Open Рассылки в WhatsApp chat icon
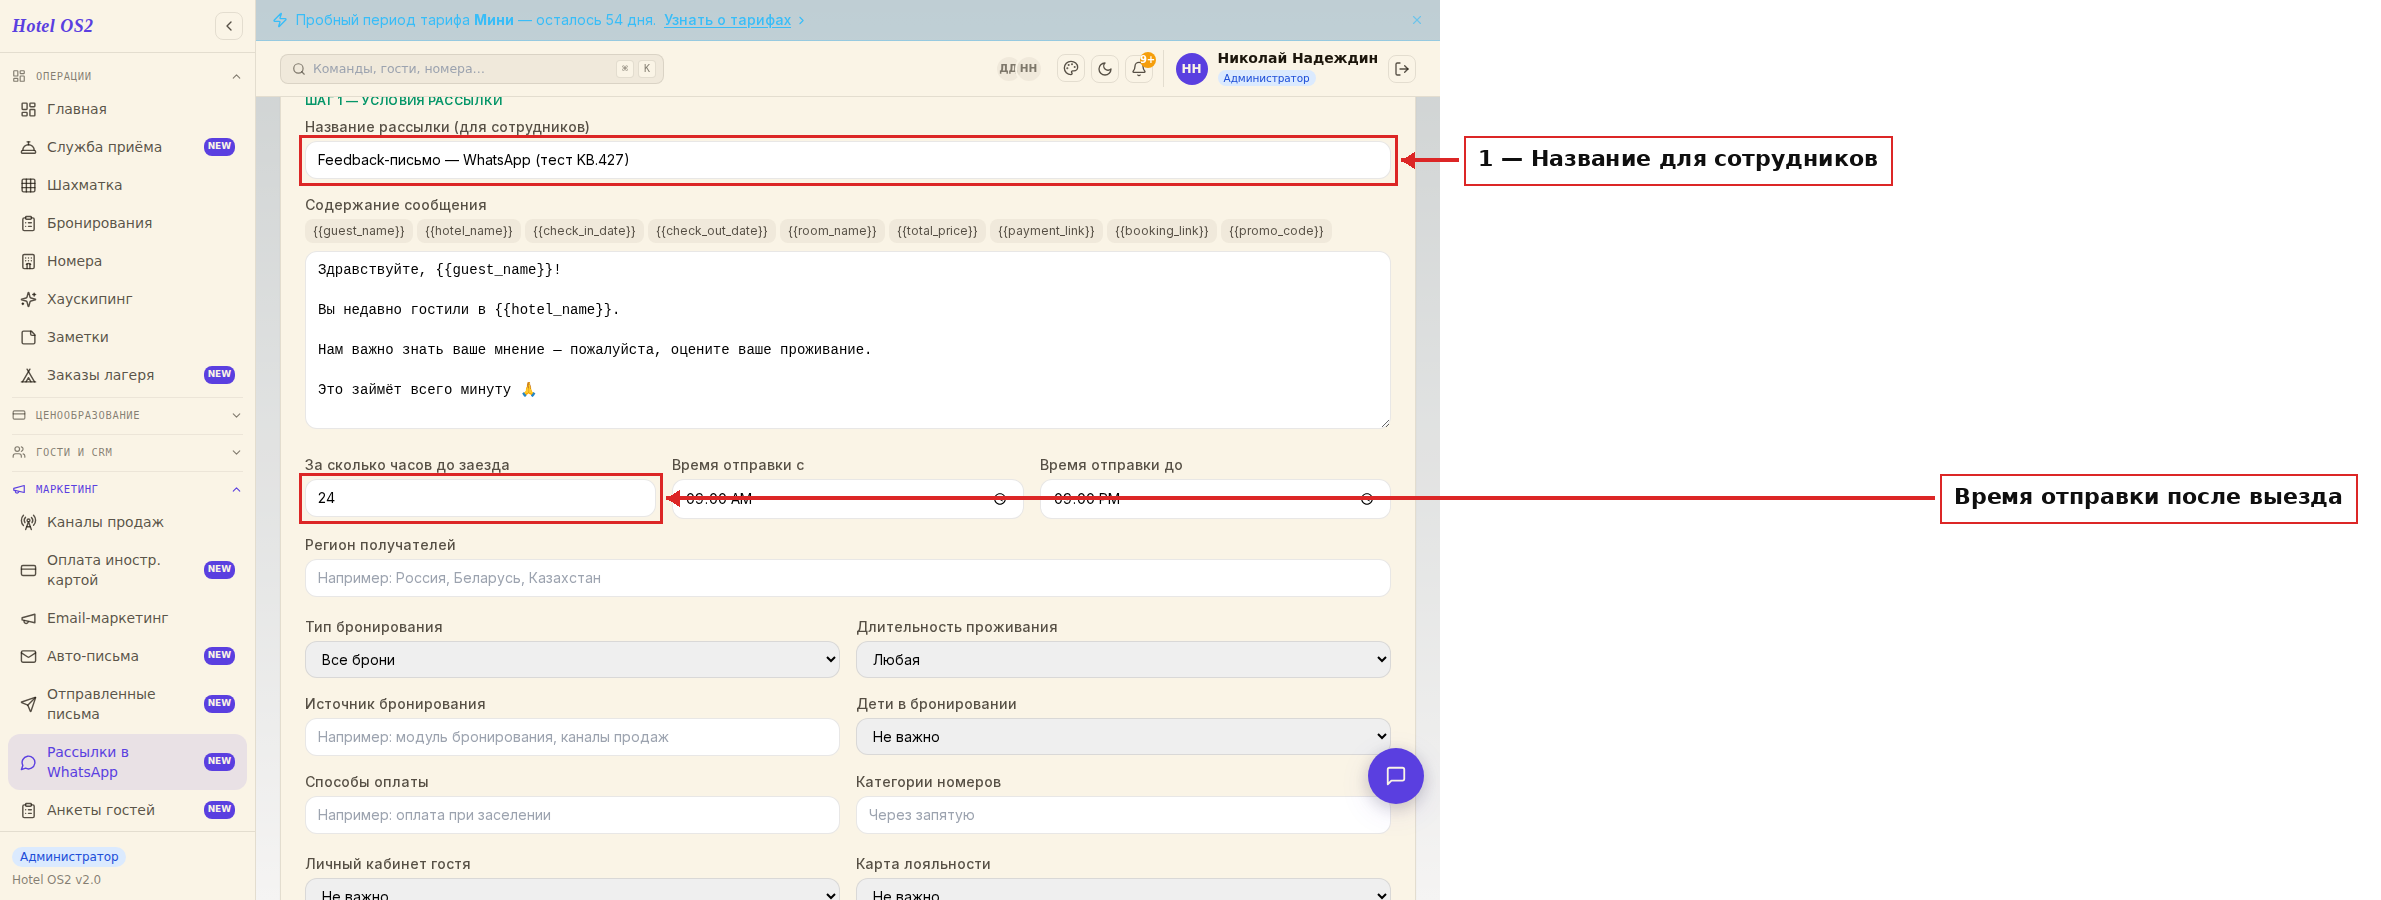Image resolution: width=2381 pixels, height=900 pixels. pyautogui.click(x=29, y=762)
